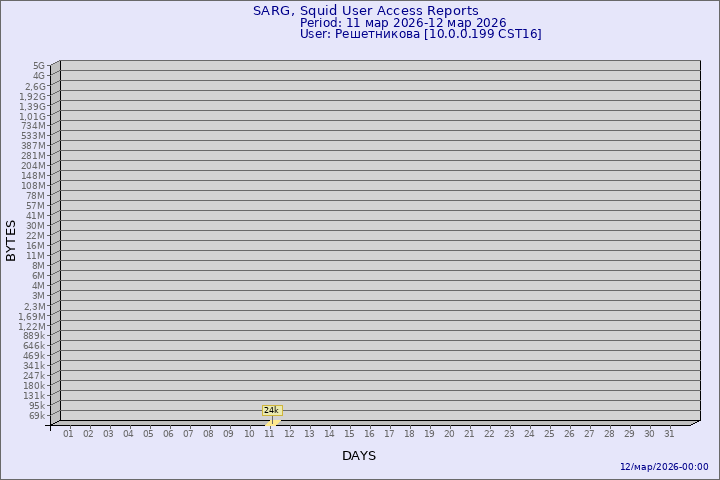
Task: Click the 469k label on bytes axis
Action: pos(34,356)
